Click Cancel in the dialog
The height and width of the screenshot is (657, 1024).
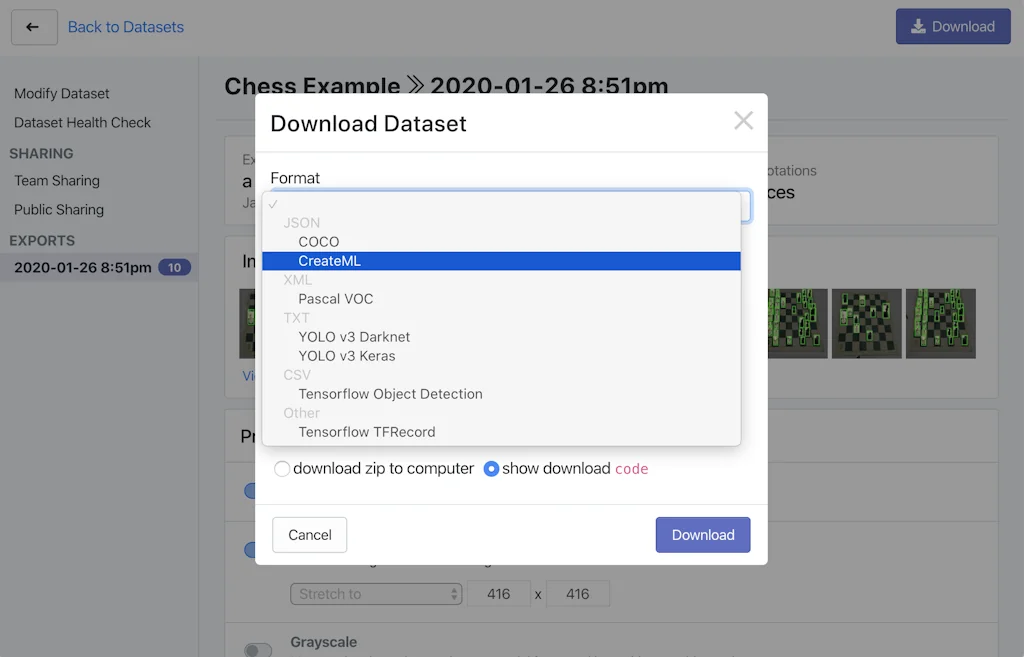(x=309, y=535)
